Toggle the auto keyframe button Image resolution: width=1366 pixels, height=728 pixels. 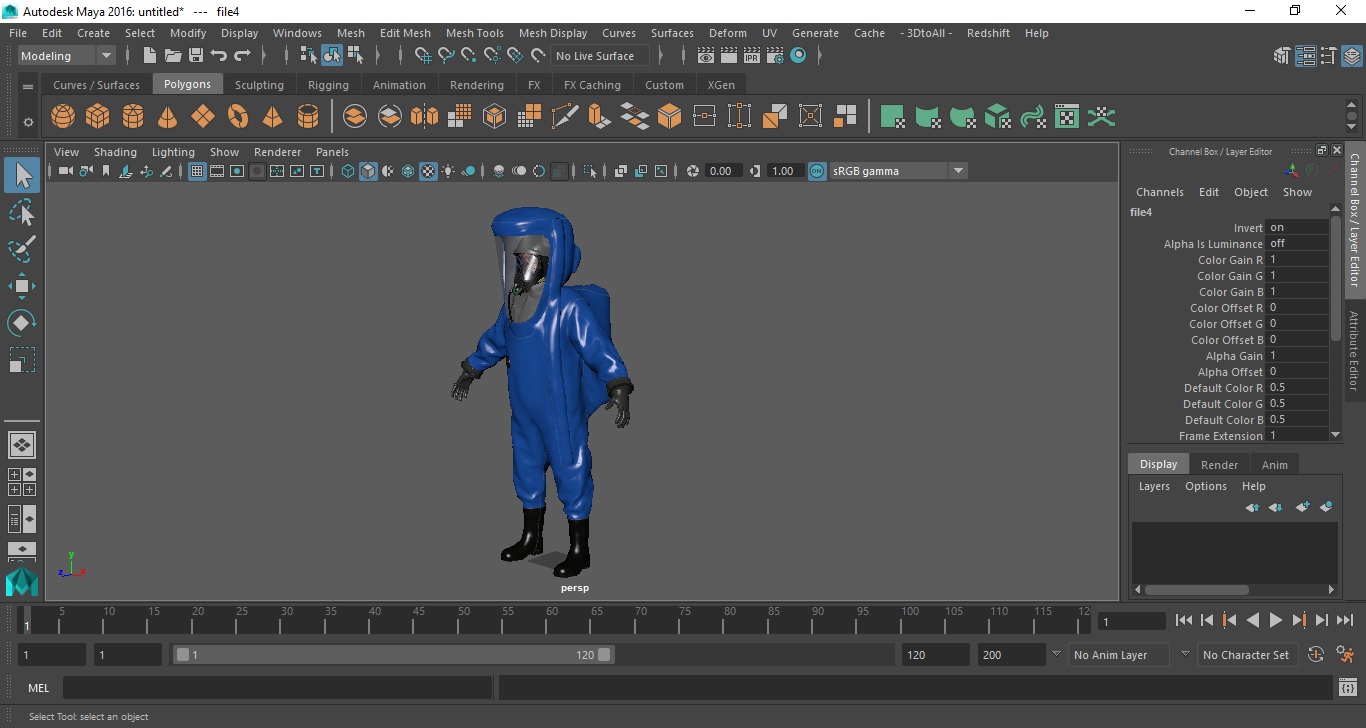coord(1316,655)
